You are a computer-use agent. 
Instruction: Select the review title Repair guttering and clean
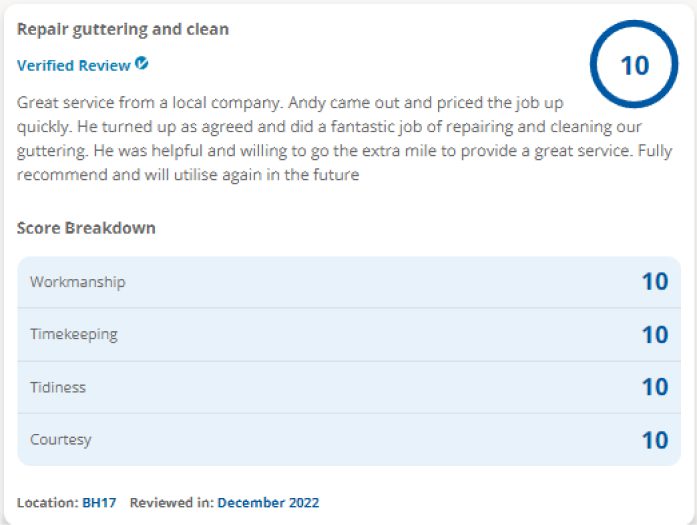tap(123, 29)
